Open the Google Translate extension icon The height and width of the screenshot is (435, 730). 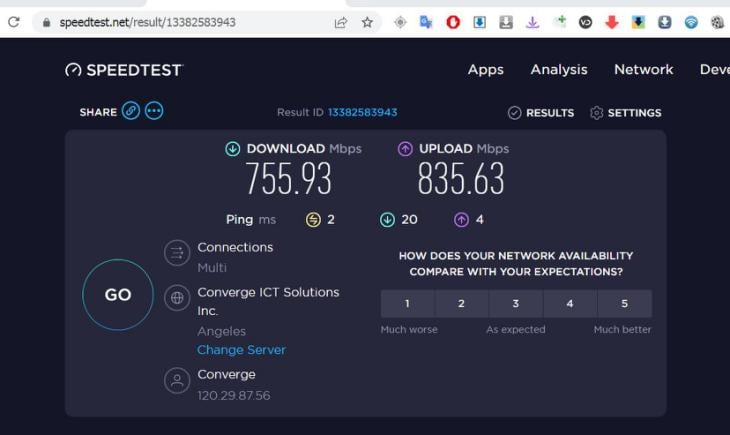(x=426, y=22)
